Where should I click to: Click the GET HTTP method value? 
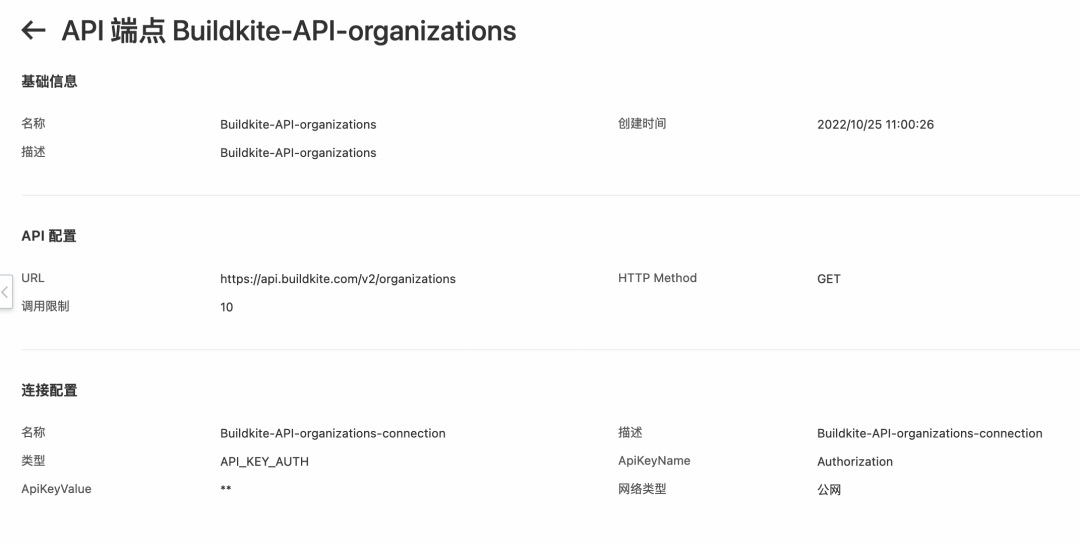pos(829,279)
